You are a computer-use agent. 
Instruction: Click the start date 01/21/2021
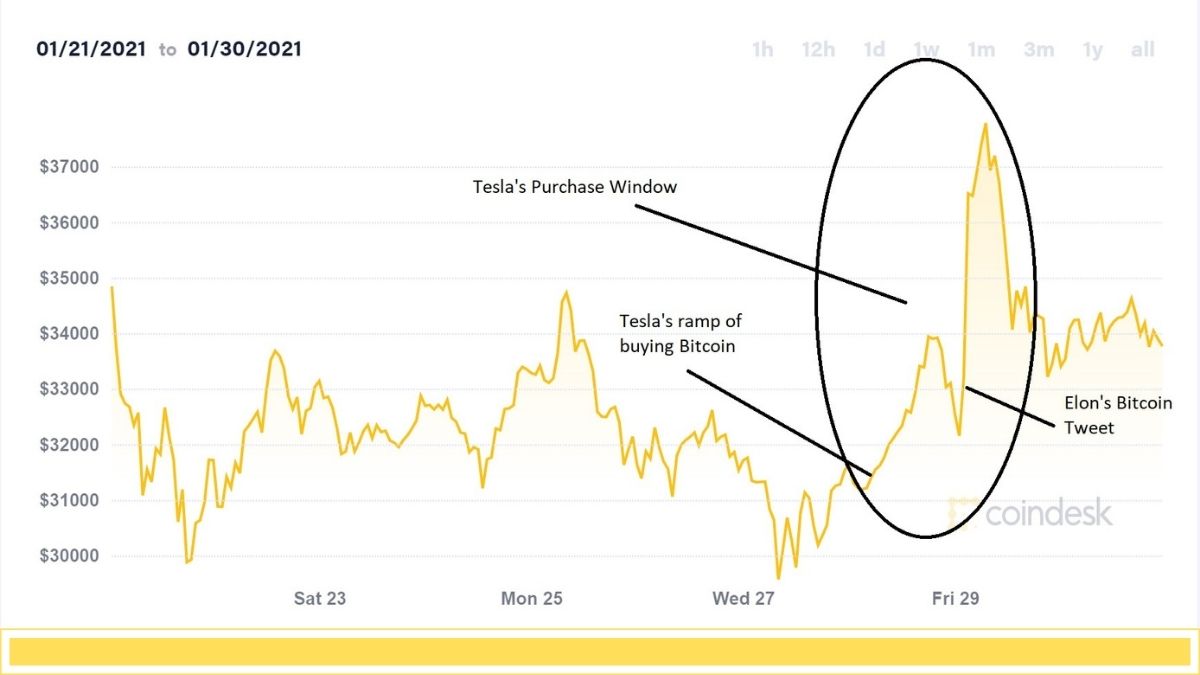[92, 48]
